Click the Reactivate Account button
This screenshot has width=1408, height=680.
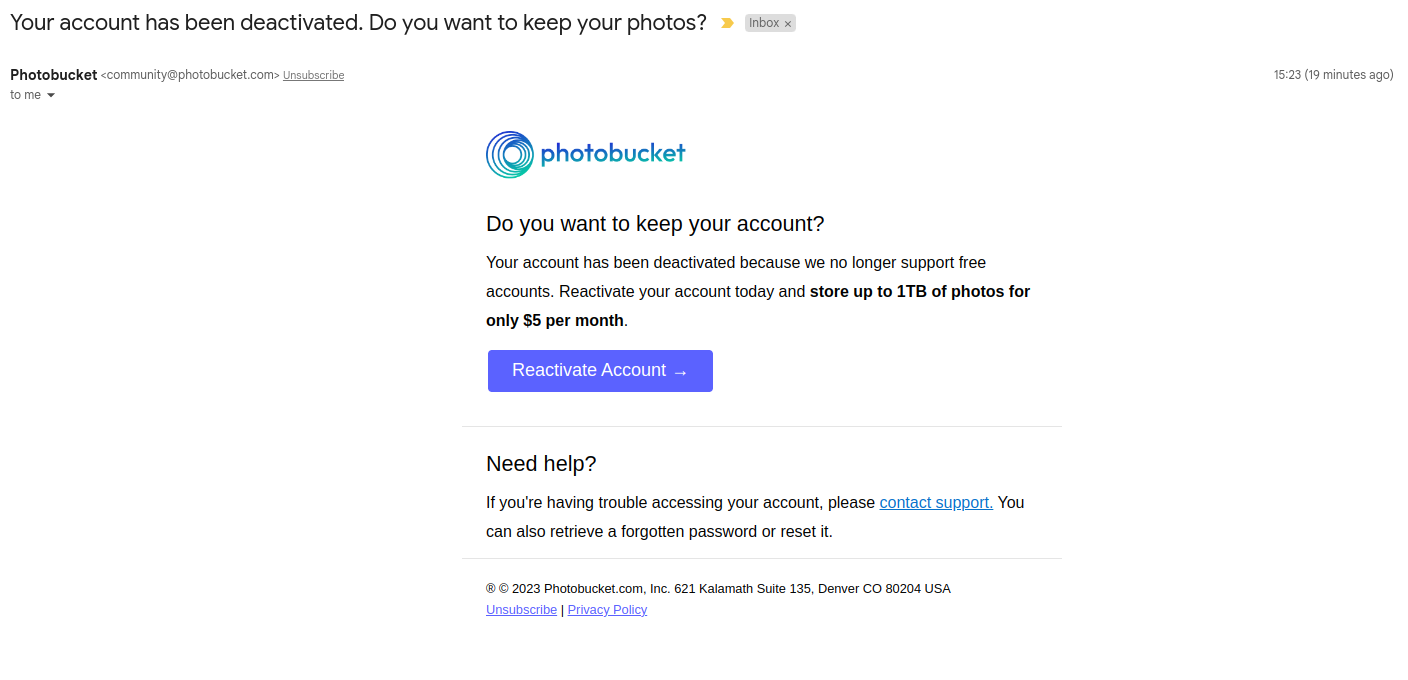coord(600,371)
